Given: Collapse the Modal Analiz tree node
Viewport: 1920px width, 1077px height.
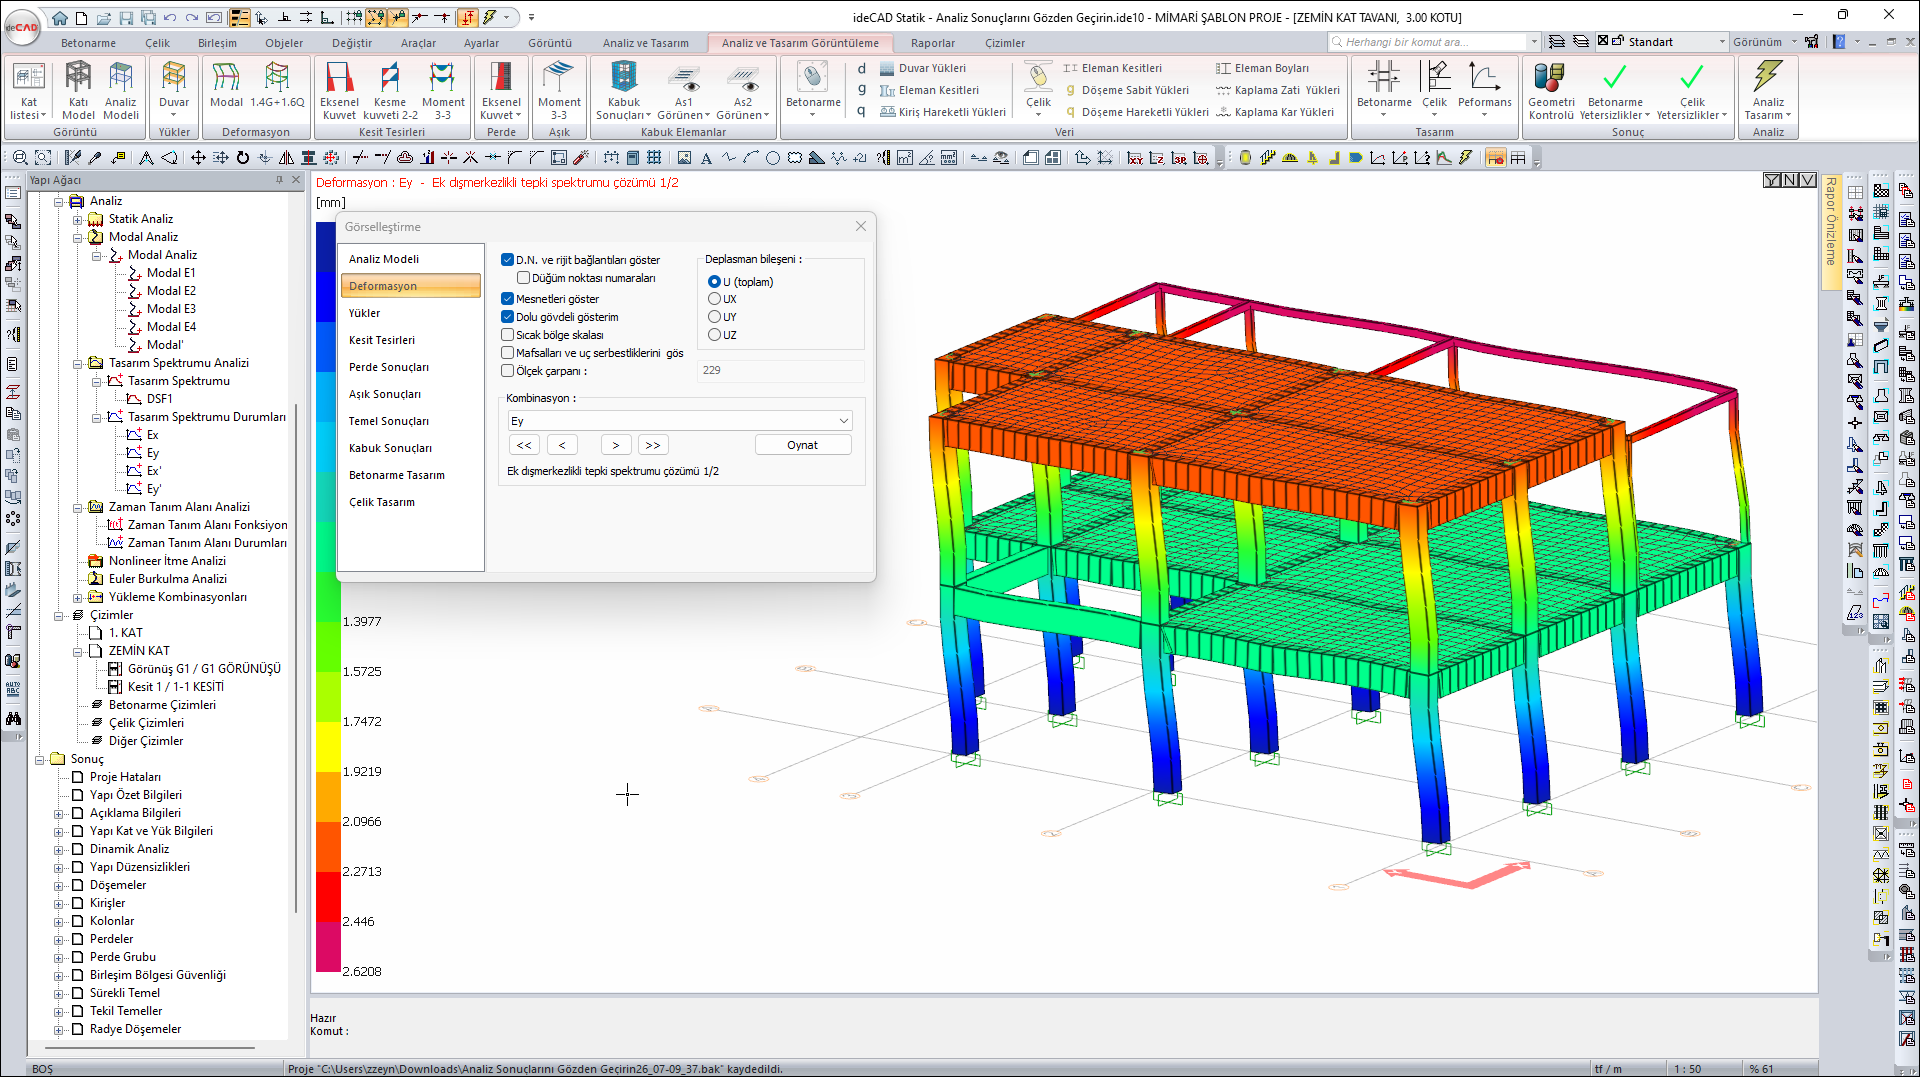Looking at the screenshot, I should coord(78,238).
